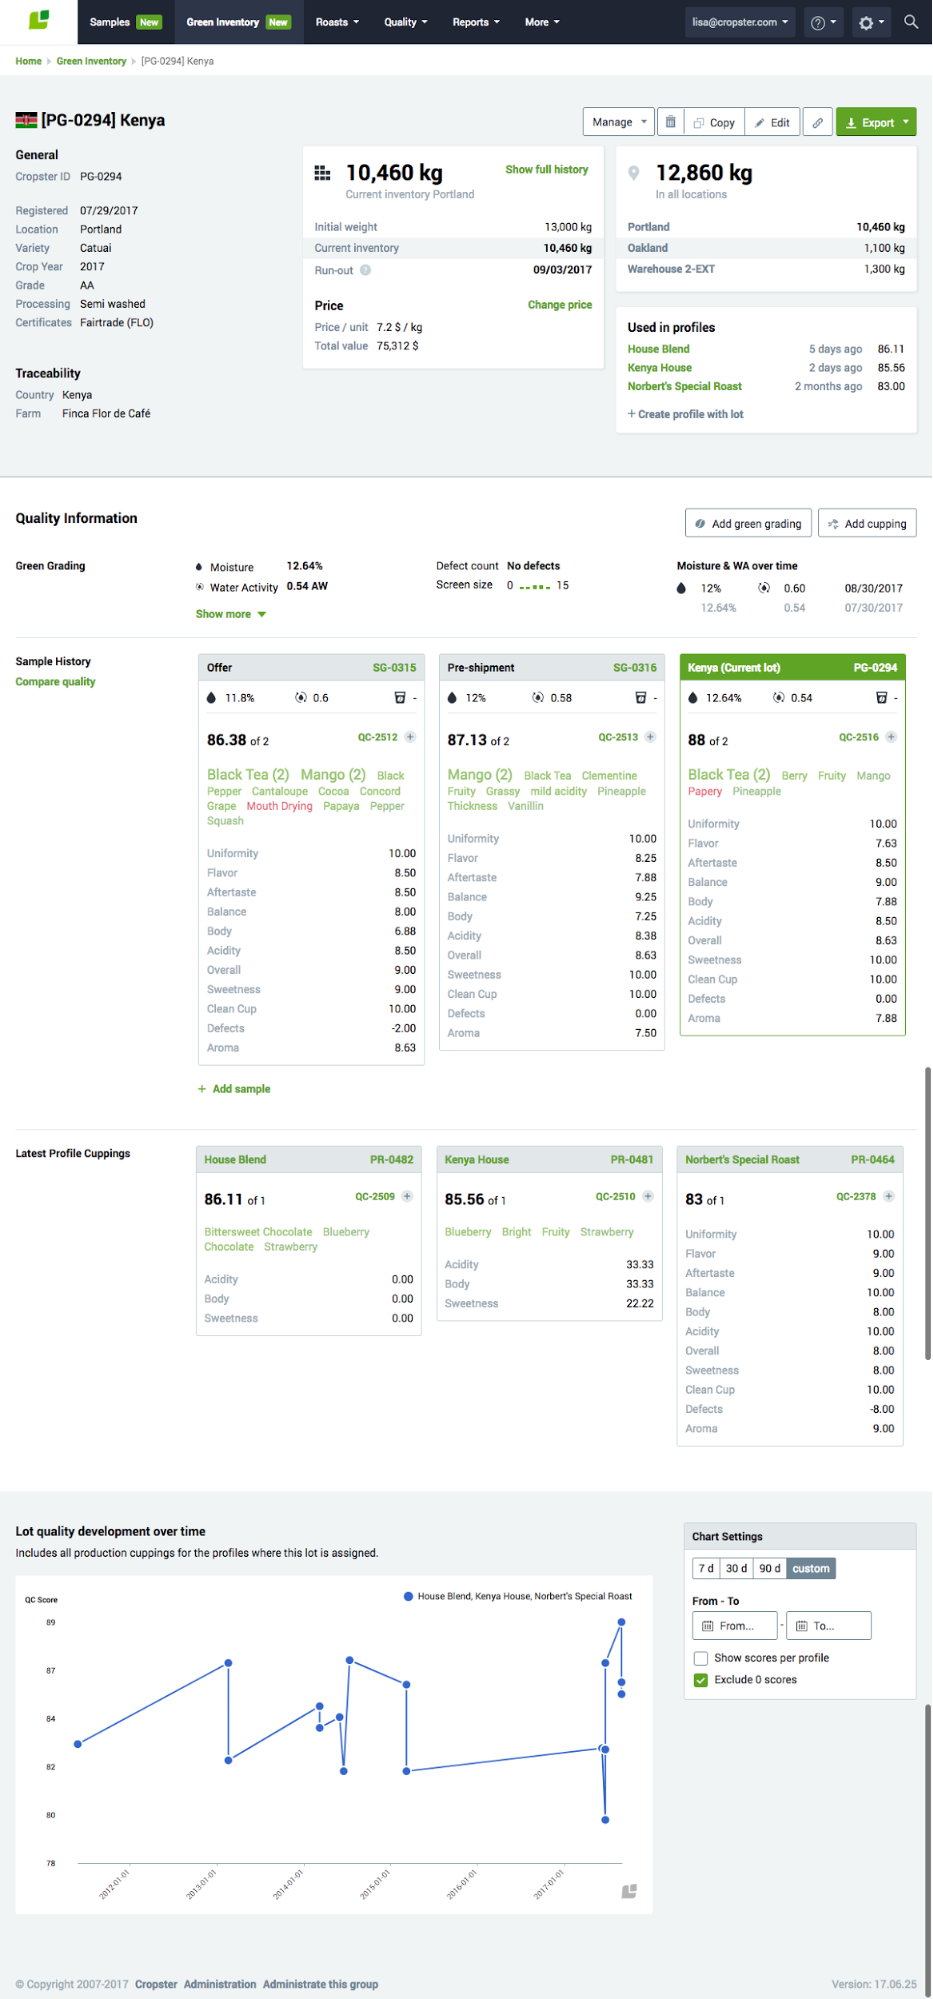Click the Cropster watermark icon on chart
This screenshot has width=933, height=1999.
coord(629,1891)
